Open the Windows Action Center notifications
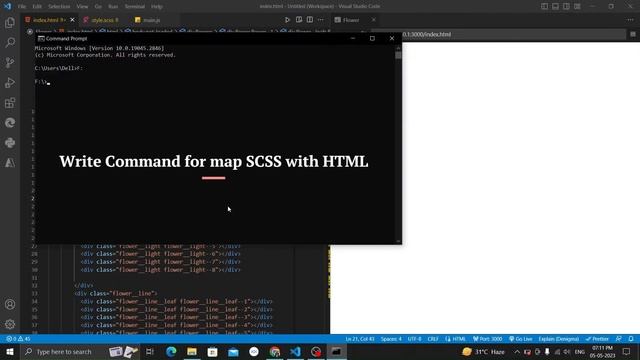640x360 pixels. [x=627, y=351]
